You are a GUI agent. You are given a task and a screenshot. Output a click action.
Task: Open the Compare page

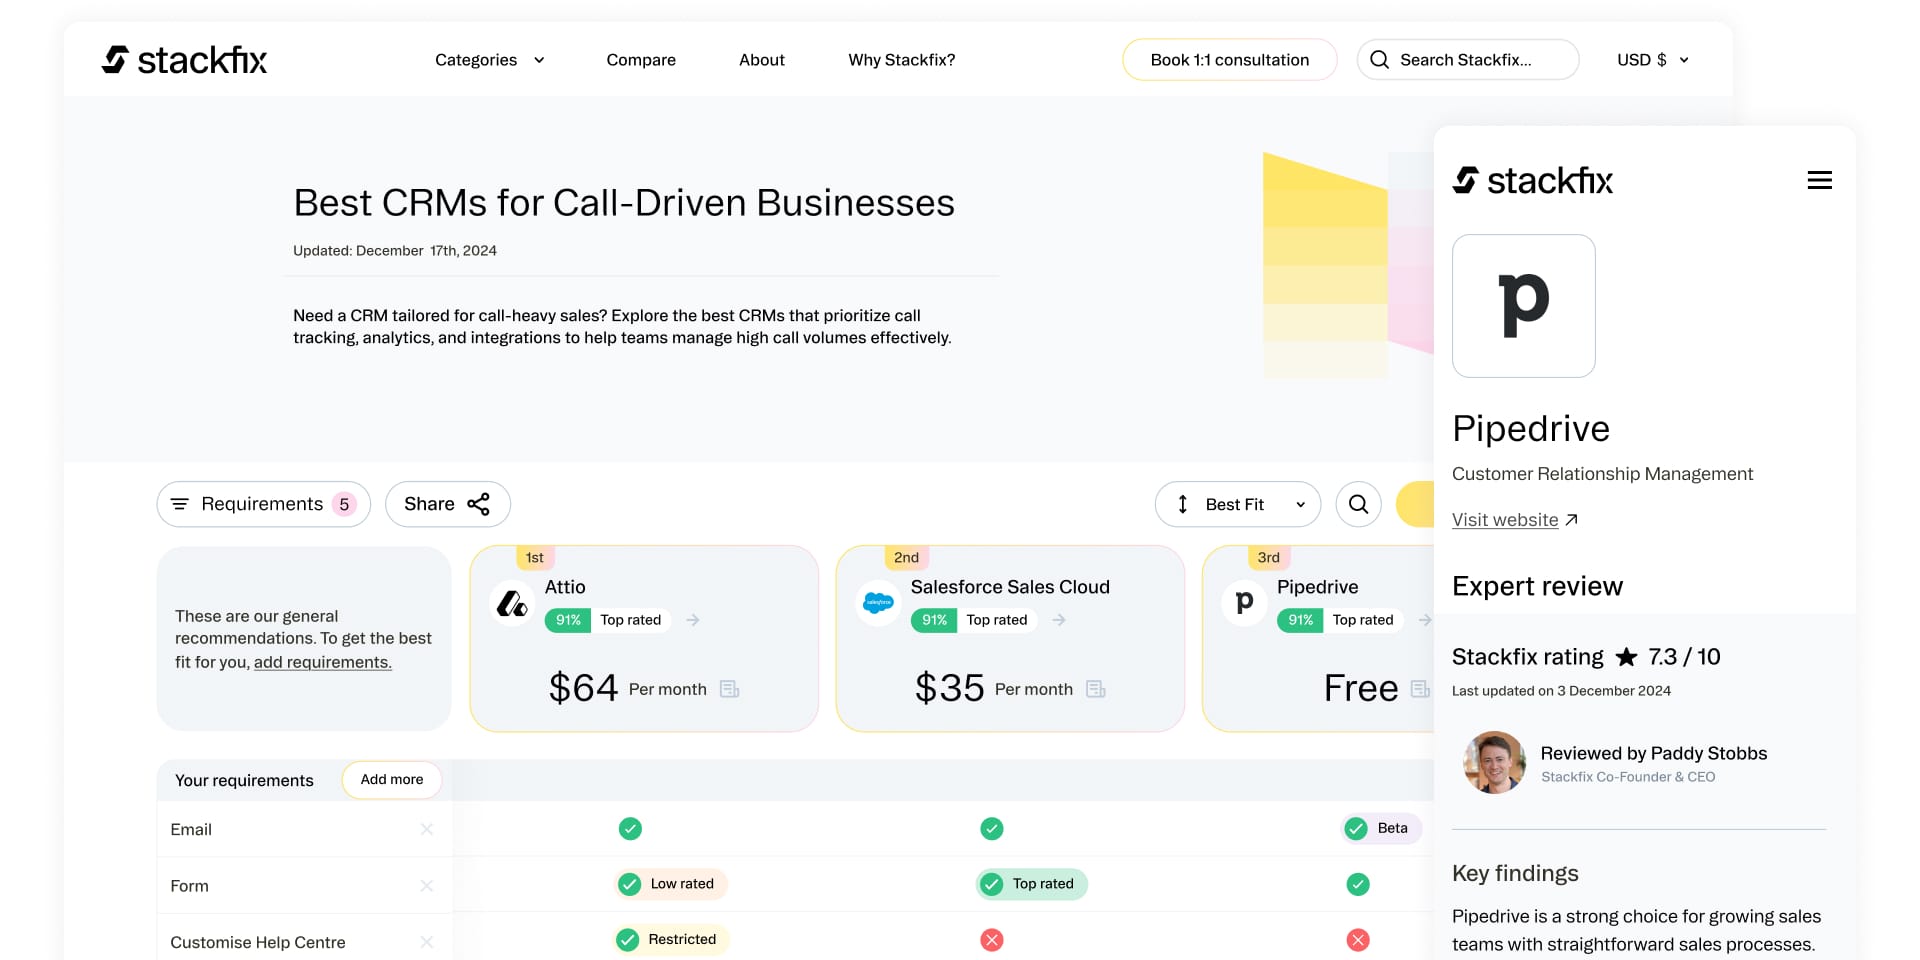pos(641,60)
